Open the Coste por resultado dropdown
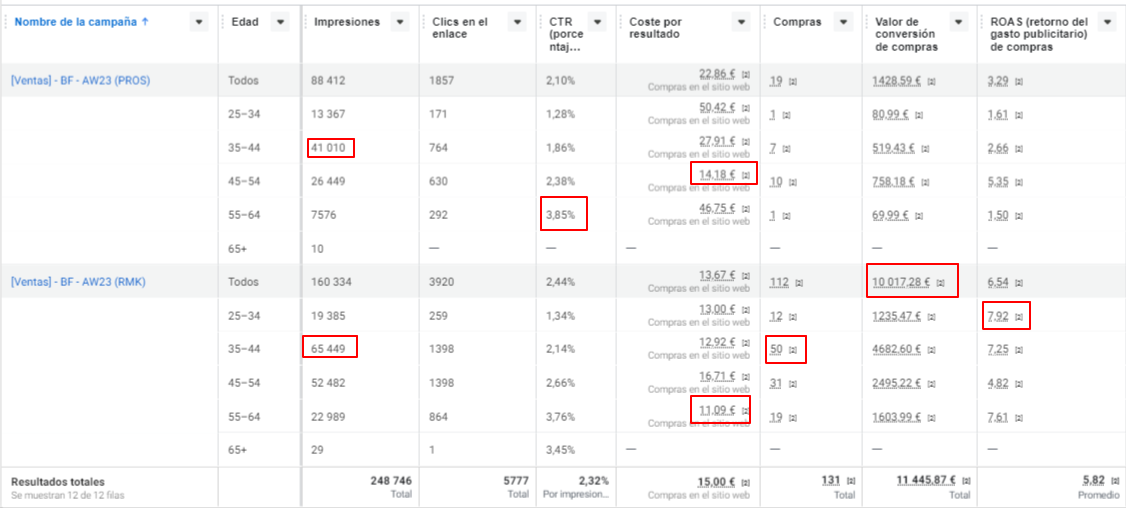1126x508 pixels. pos(741,22)
